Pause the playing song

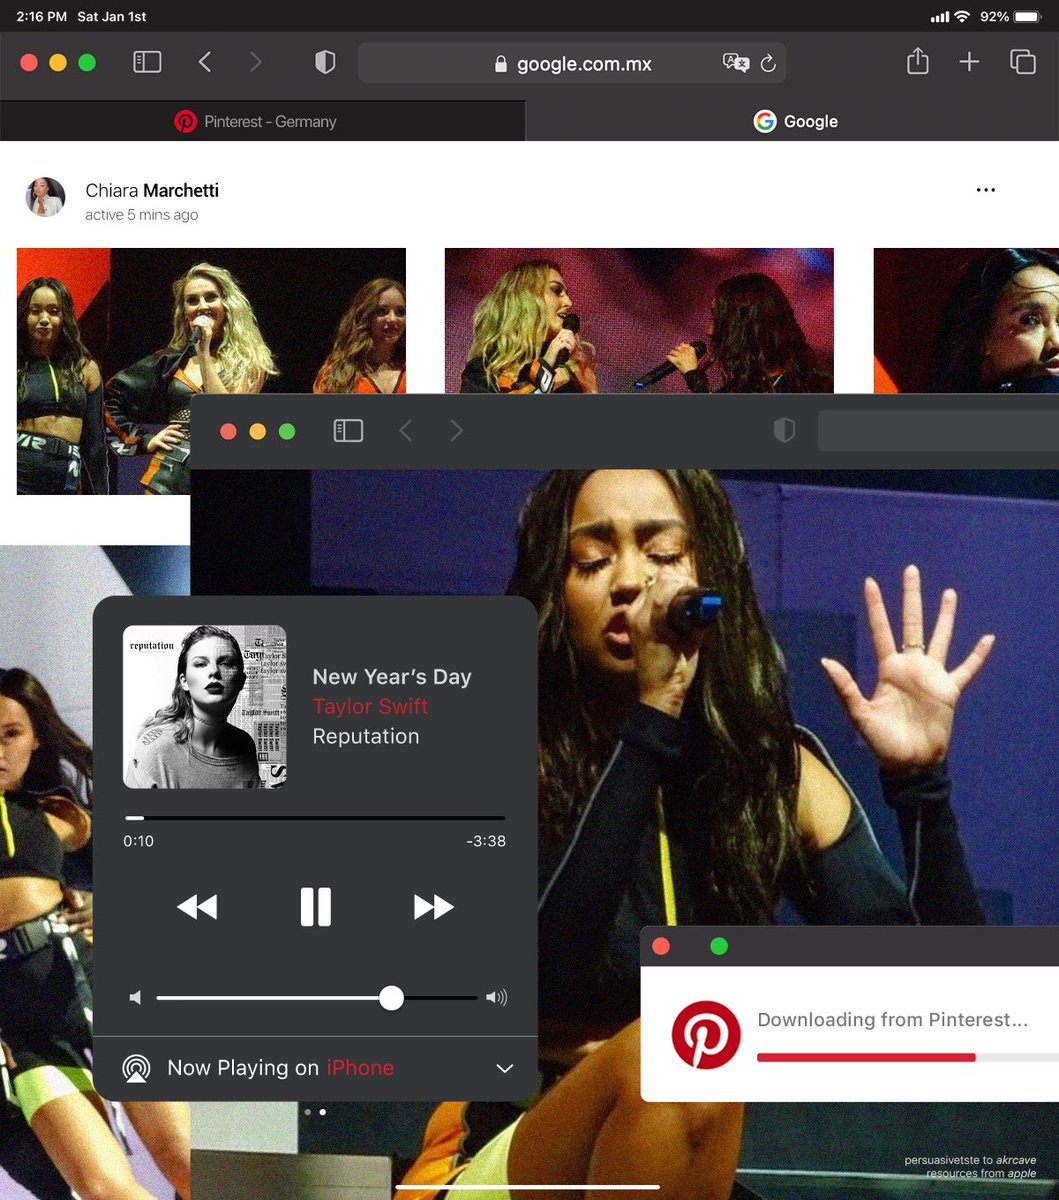click(x=315, y=907)
